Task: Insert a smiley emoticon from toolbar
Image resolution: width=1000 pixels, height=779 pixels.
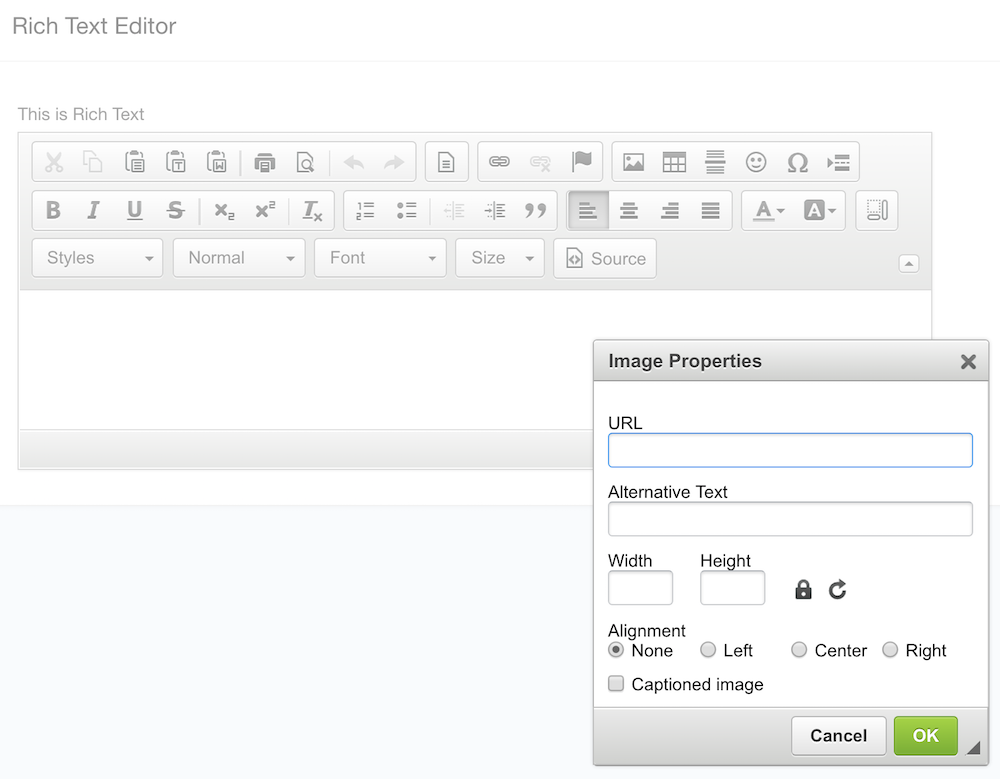Action: (x=756, y=162)
